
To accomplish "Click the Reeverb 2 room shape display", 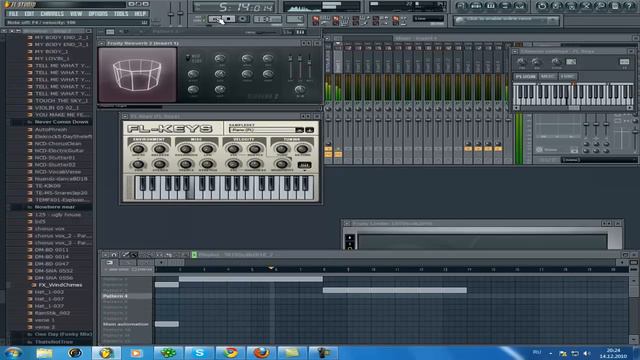I will pos(138,75).
